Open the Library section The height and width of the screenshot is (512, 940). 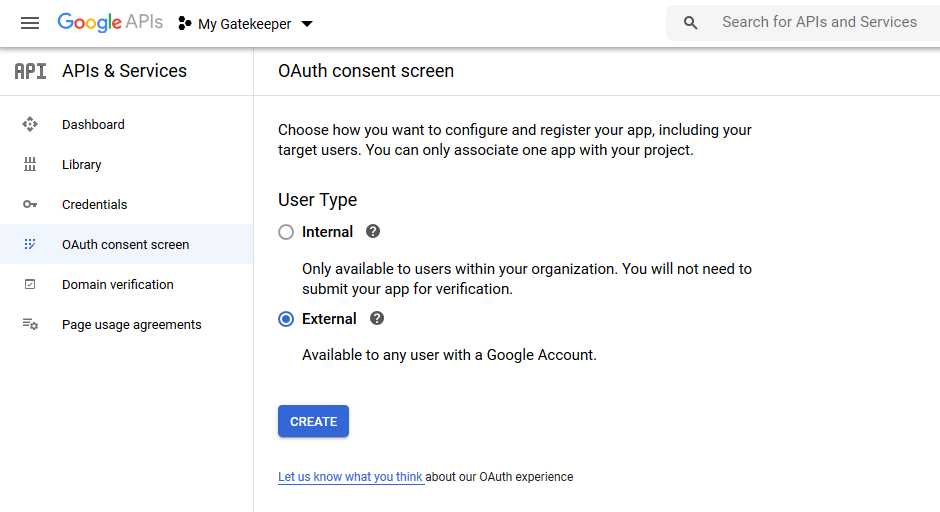81,165
